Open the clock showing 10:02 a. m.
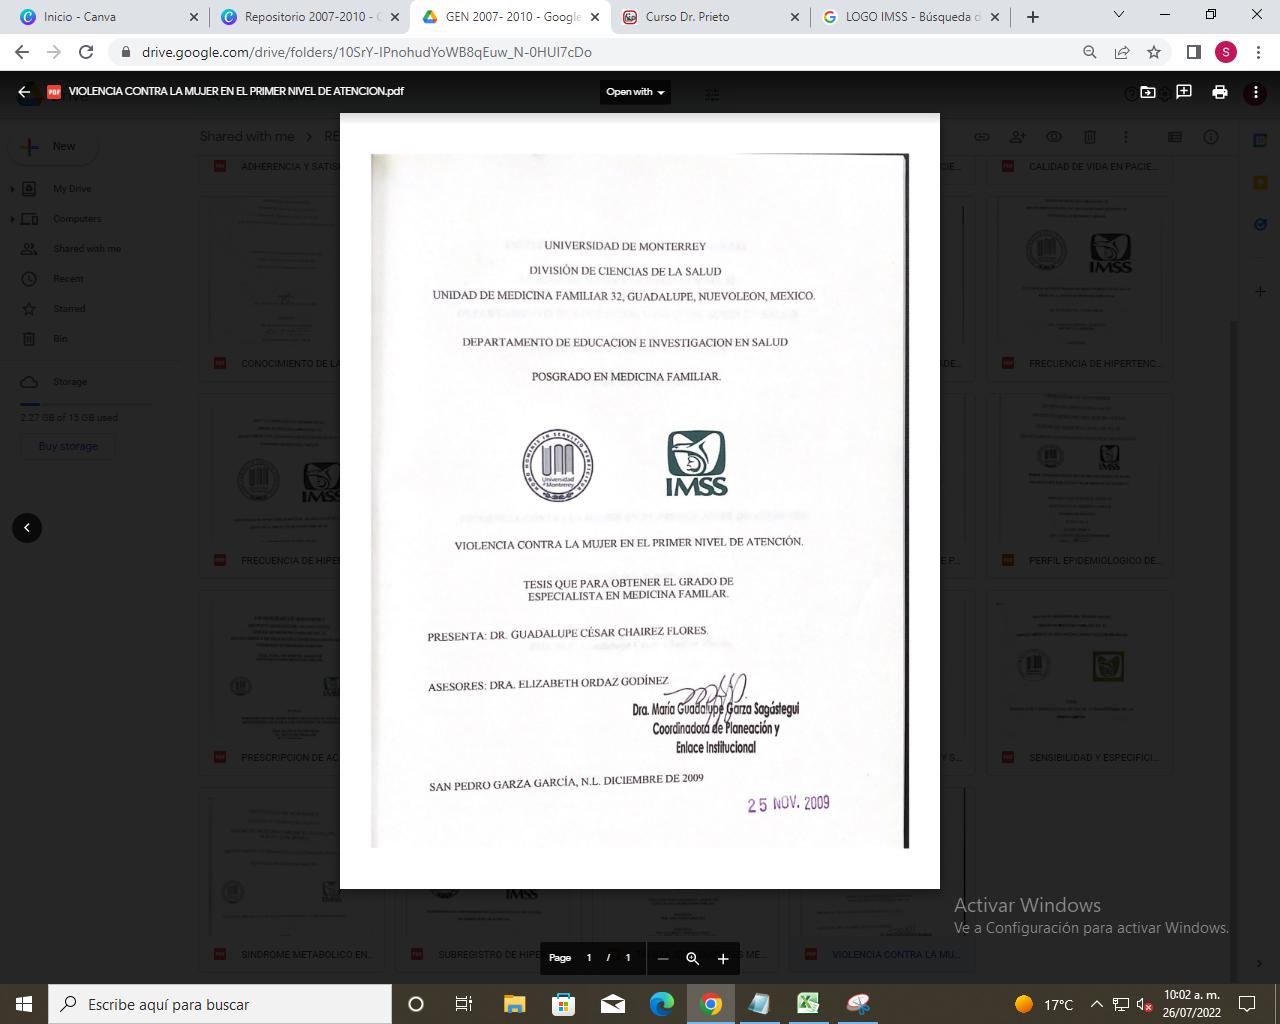Image resolution: width=1280 pixels, height=1024 pixels. tap(1192, 1004)
